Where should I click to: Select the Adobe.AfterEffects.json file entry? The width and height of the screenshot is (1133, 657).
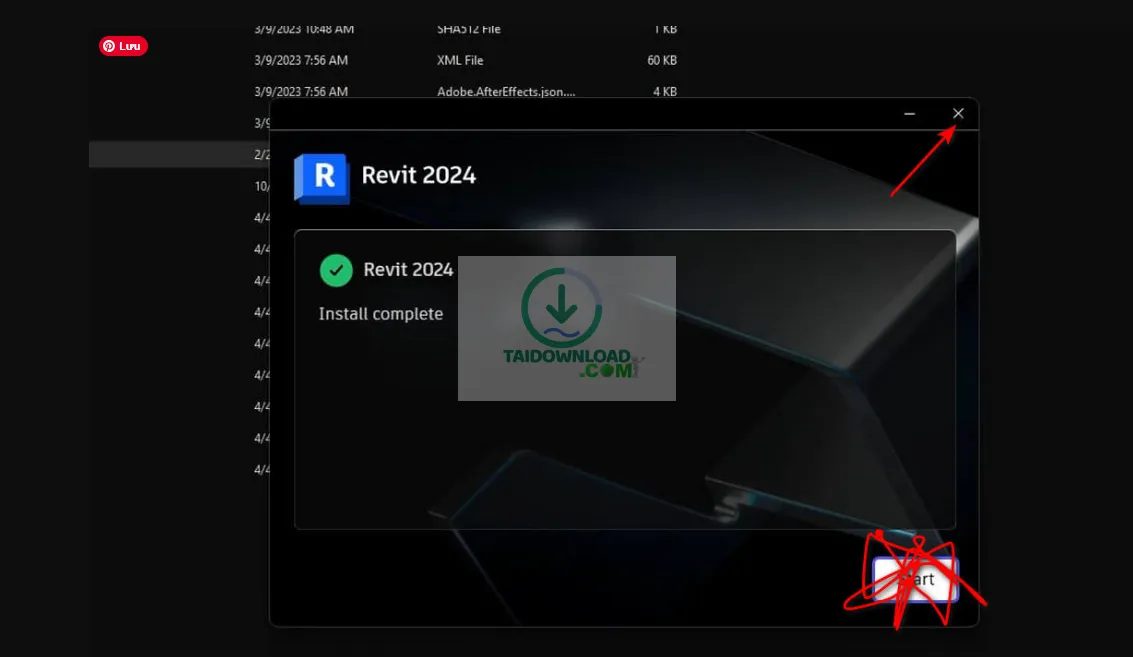[x=505, y=91]
